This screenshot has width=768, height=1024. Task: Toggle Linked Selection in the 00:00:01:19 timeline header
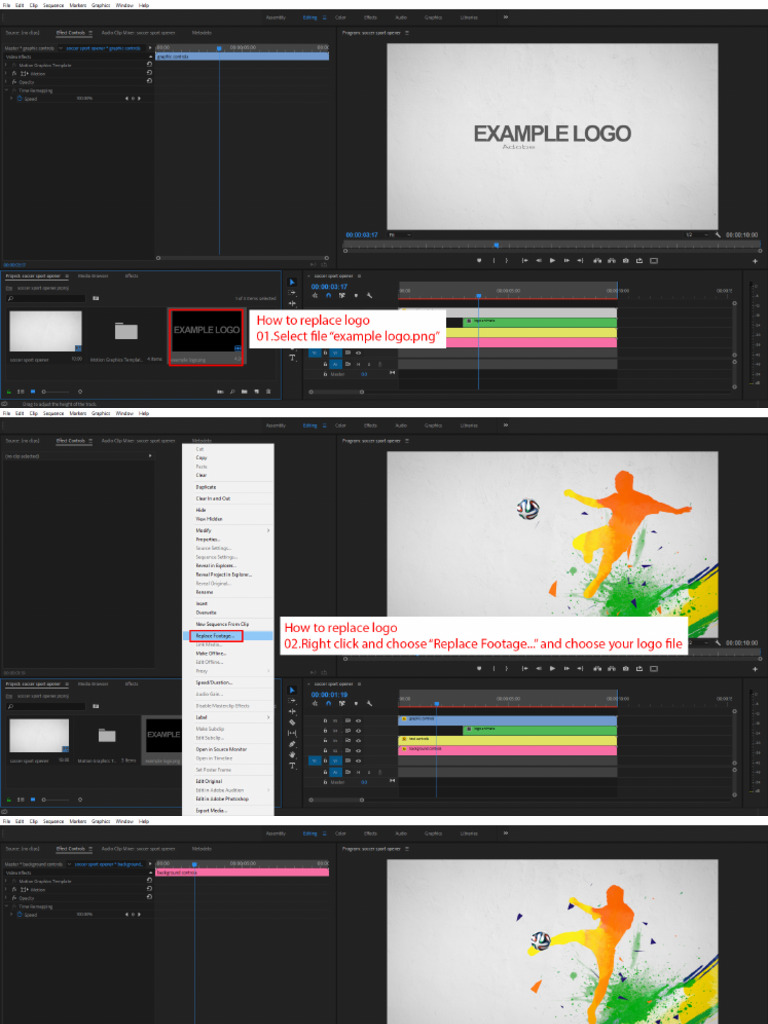(342, 704)
